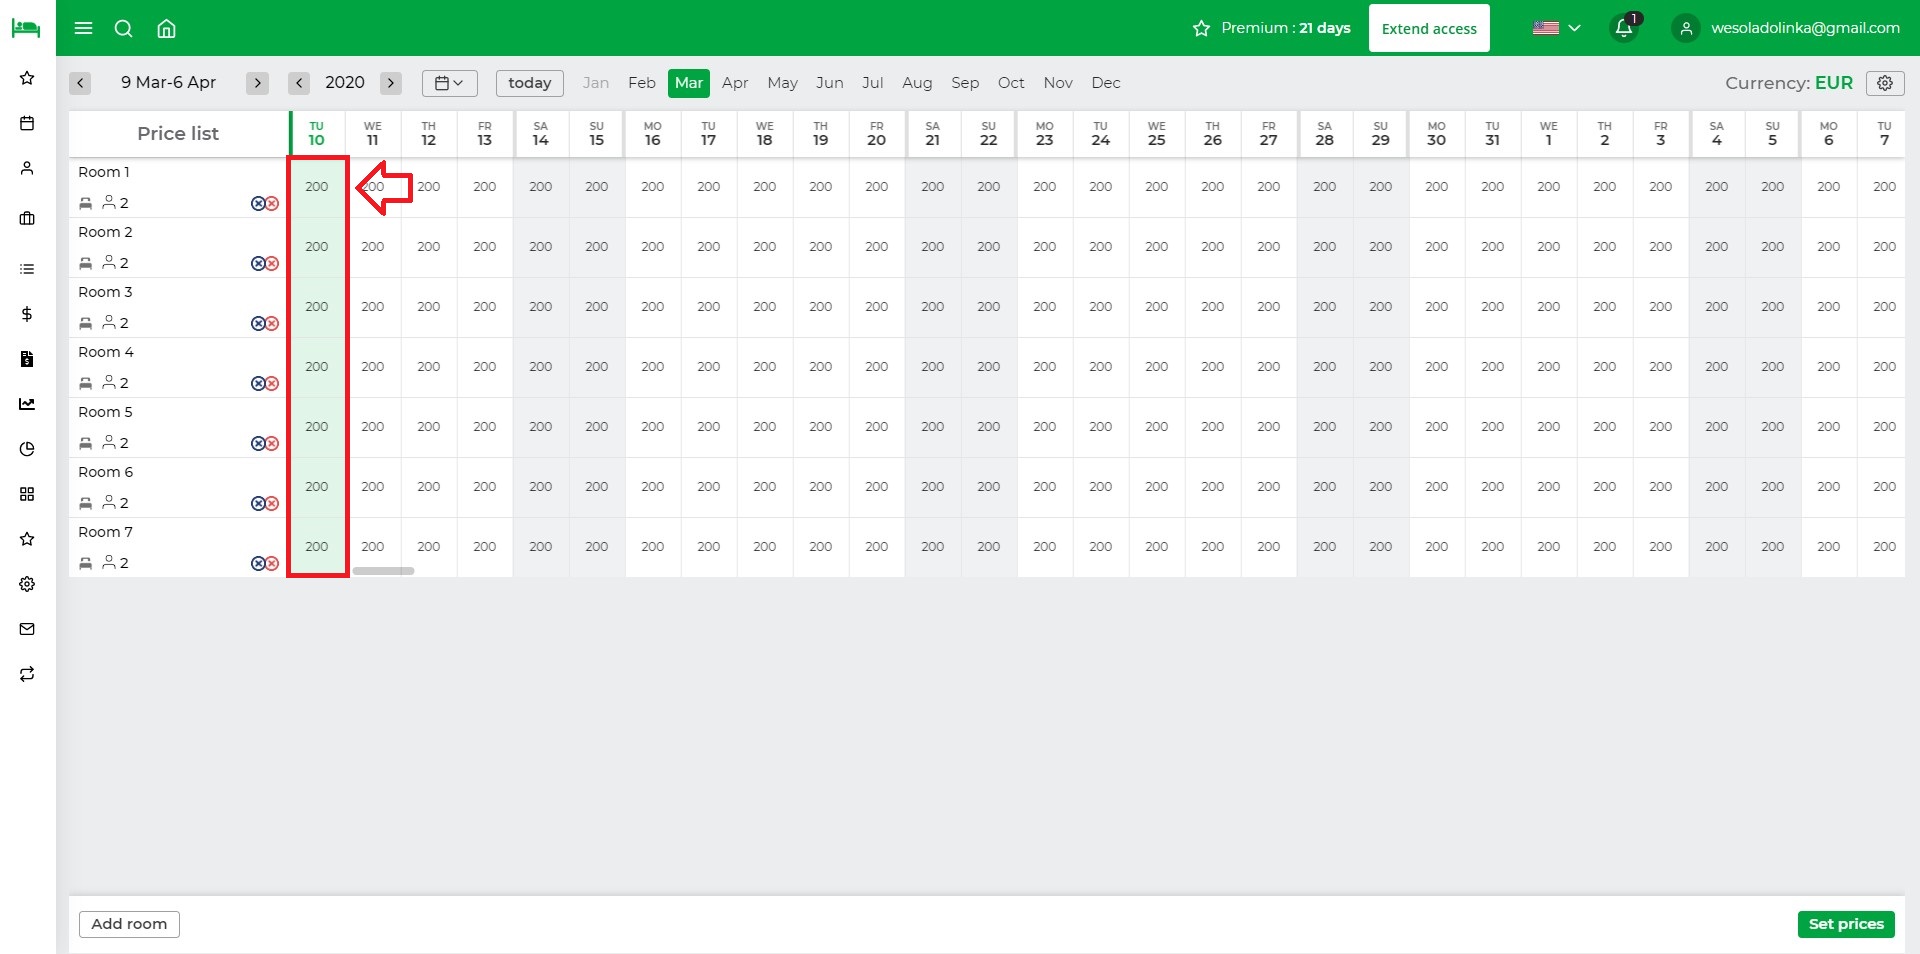
Task: Select the Dec month tab
Action: click(x=1106, y=83)
